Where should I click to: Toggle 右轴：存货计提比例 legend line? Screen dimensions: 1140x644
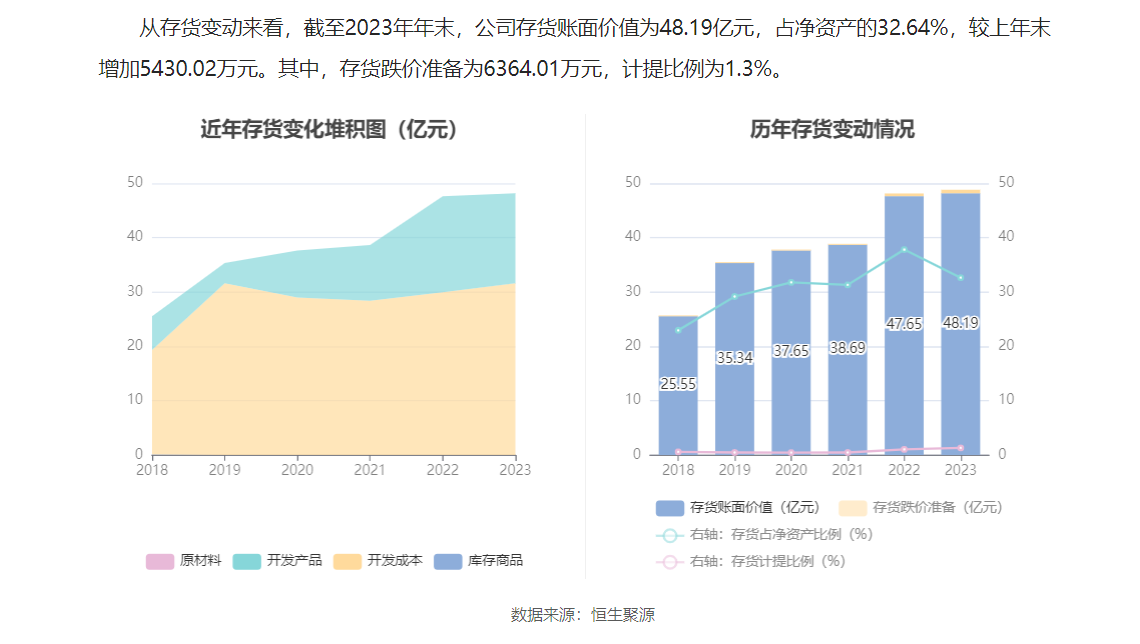pos(750,562)
